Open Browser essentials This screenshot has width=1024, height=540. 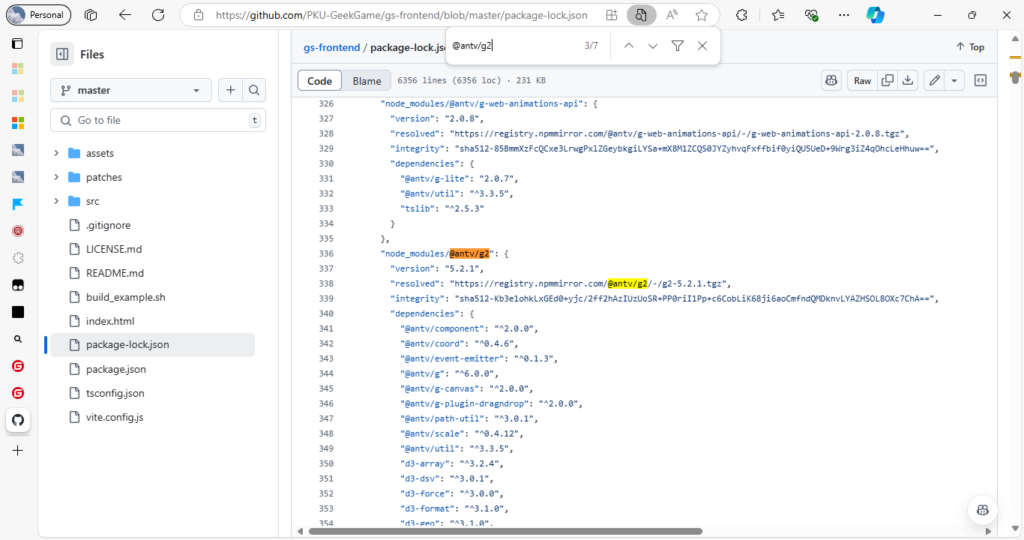pos(811,15)
